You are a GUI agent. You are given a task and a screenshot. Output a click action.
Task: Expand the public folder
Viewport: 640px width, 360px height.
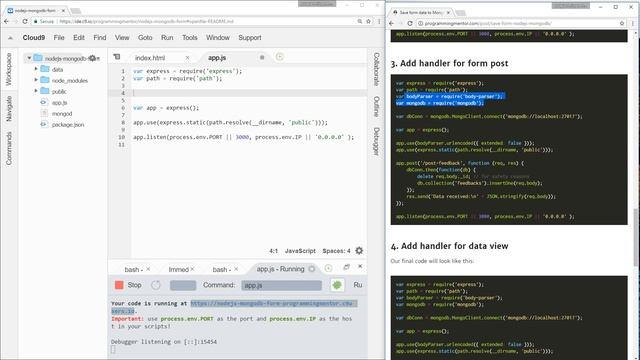coord(36,91)
